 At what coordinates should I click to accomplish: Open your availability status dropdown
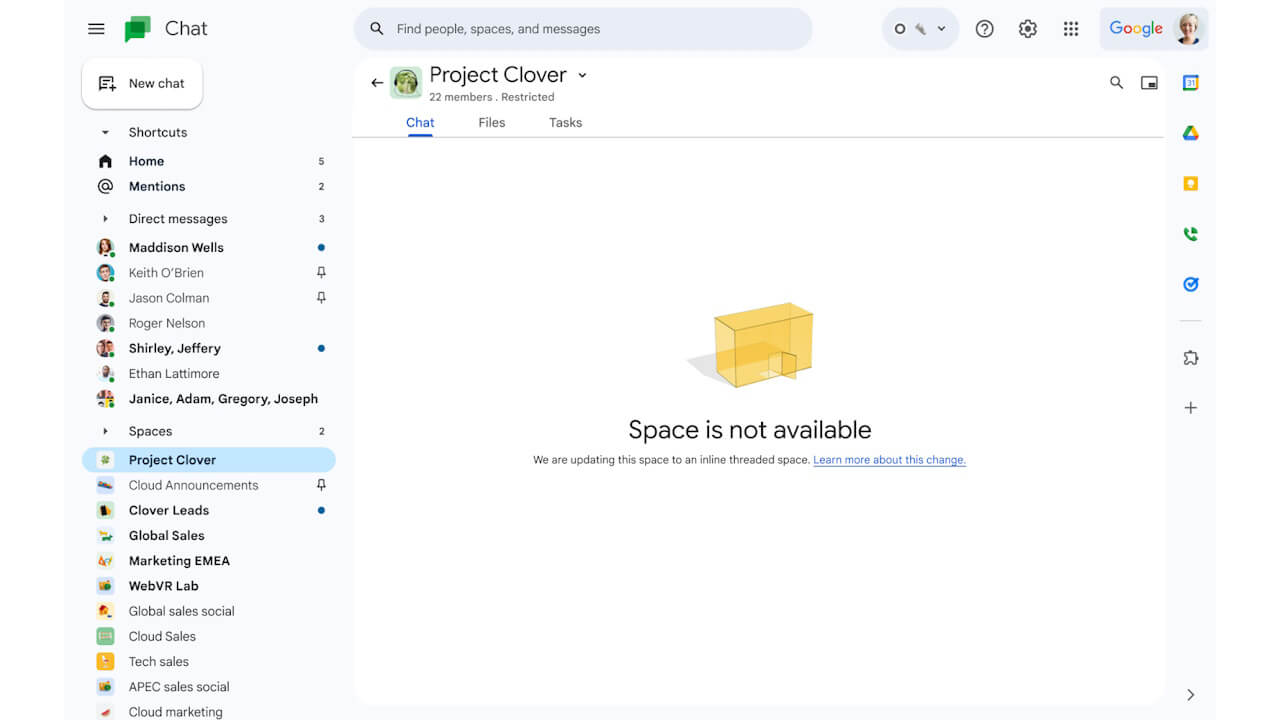click(x=919, y=29)
